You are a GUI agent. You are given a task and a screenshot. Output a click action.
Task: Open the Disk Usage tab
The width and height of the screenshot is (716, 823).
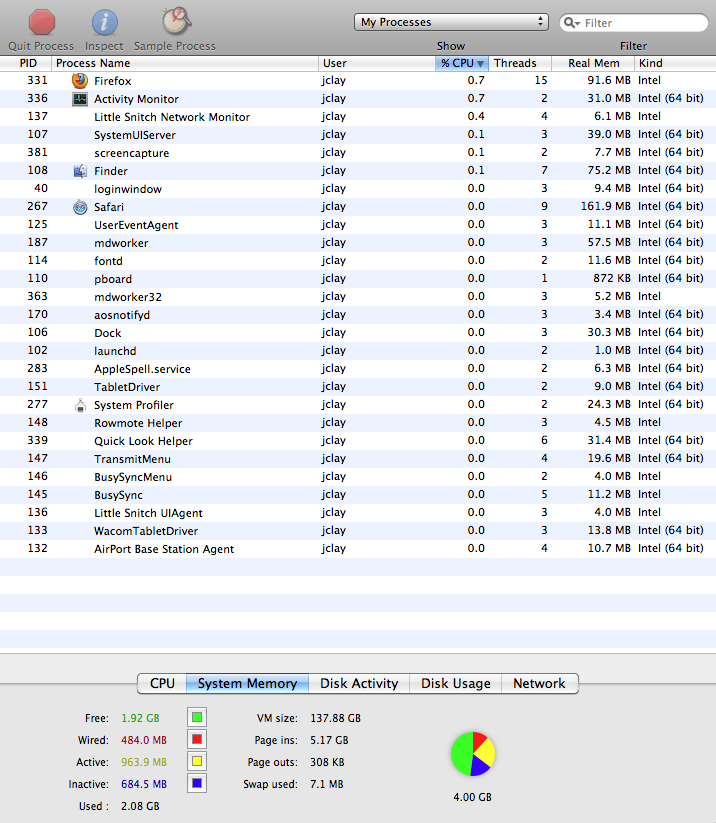(x=456, y=683)
